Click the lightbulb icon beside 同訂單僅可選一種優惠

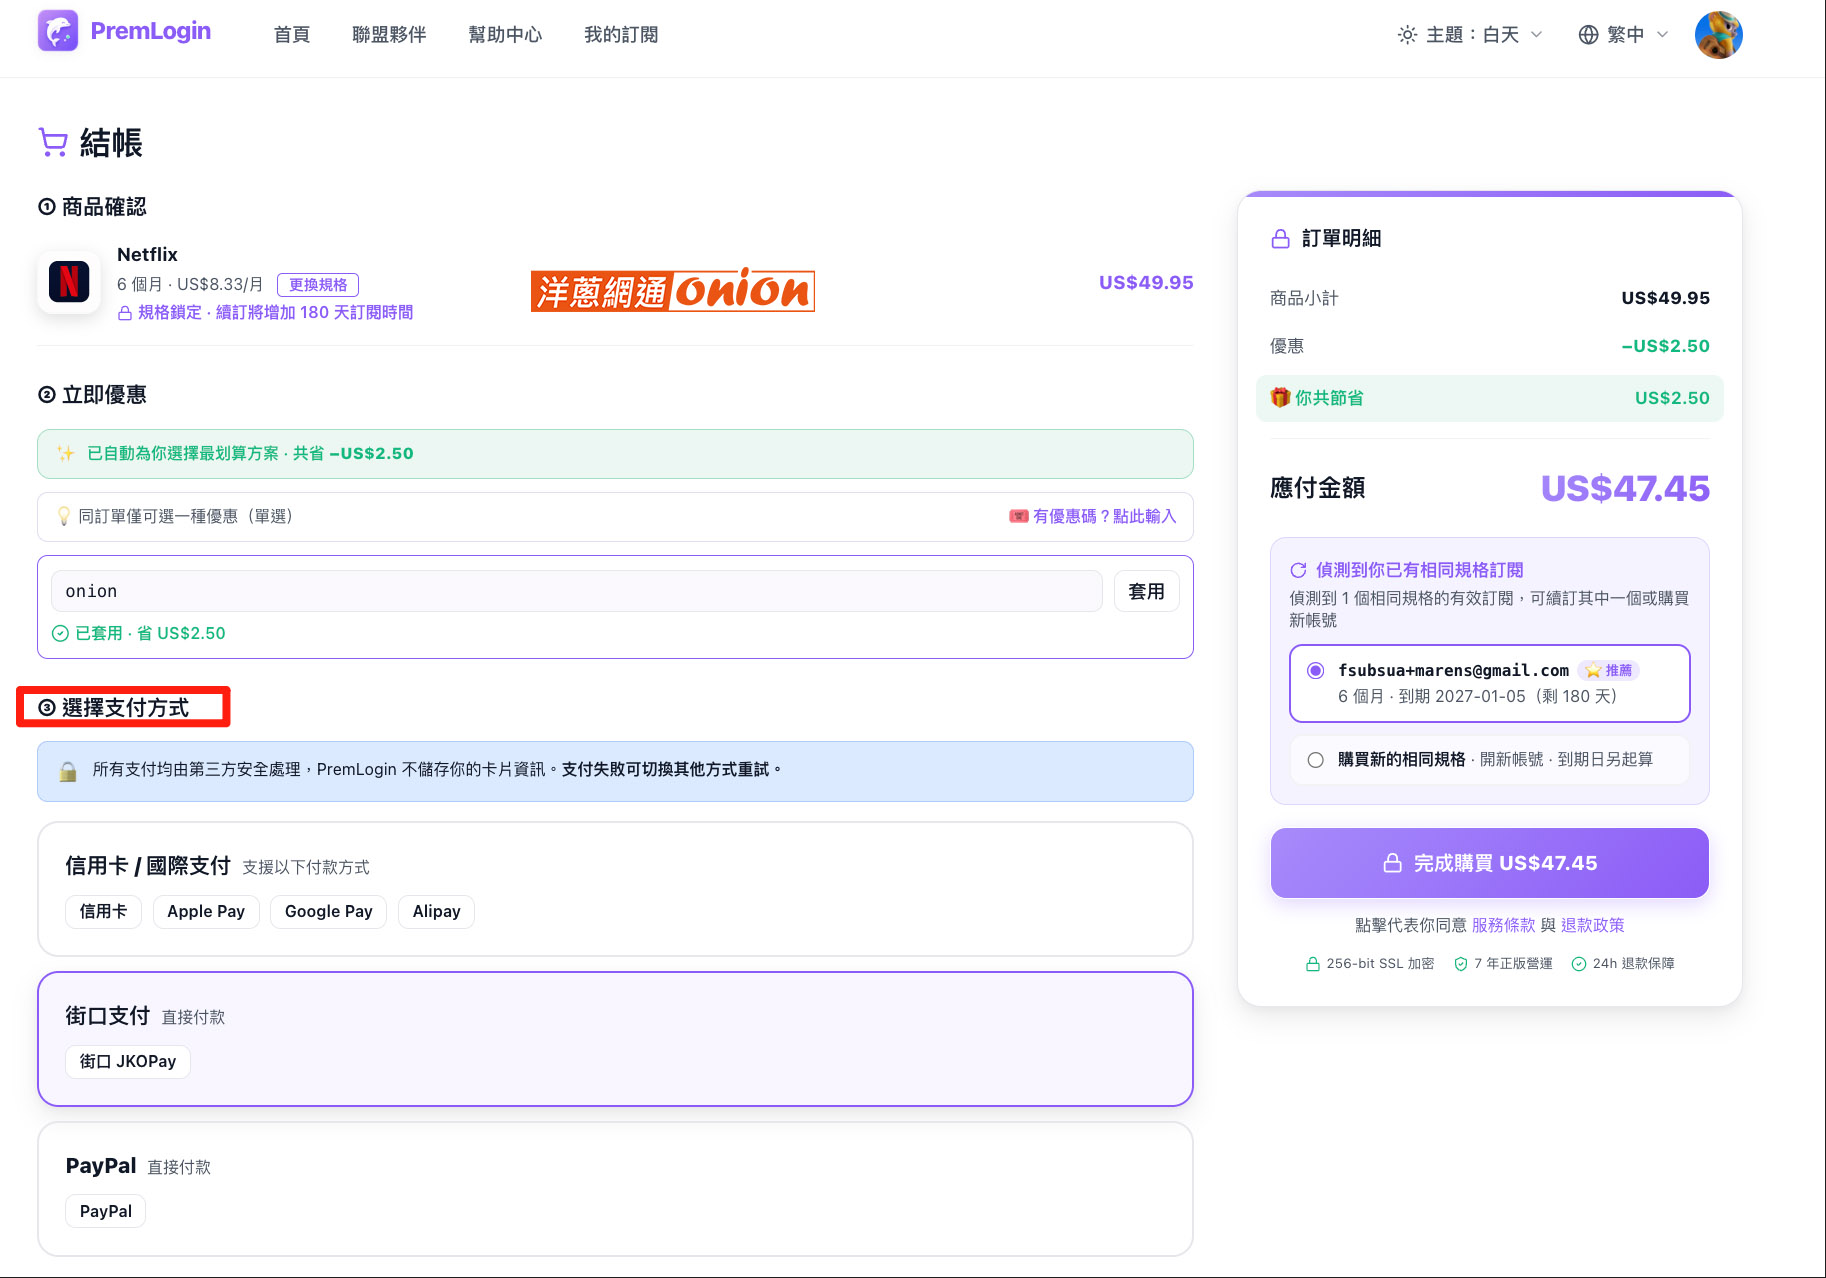pyautogui.click(x=64, y=516)
